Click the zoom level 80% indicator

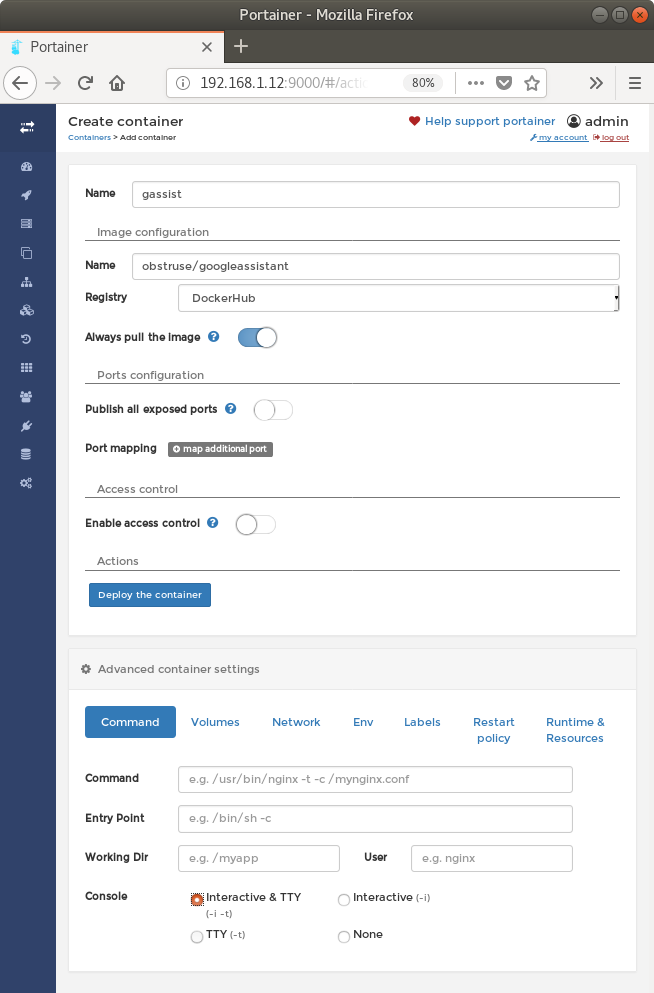pyautogui.click(x=423, y=83)
